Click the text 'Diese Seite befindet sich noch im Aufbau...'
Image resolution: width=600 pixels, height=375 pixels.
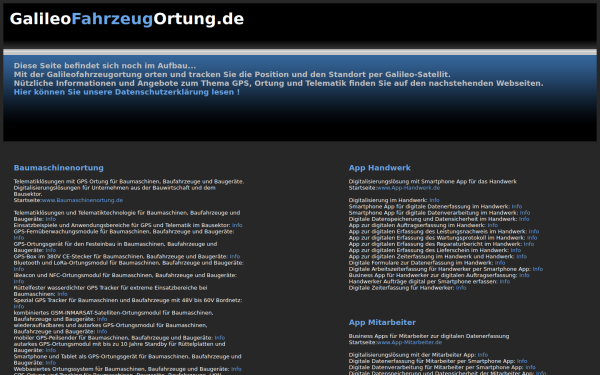pos(105,66)
